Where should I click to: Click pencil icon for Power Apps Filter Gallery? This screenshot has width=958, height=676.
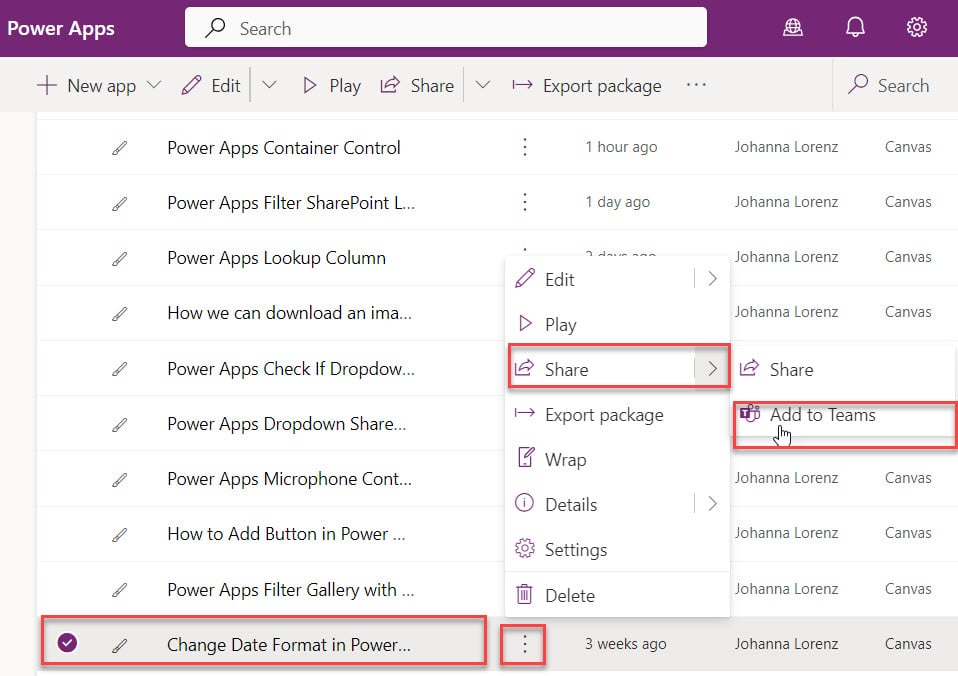(x=120, y=590)
